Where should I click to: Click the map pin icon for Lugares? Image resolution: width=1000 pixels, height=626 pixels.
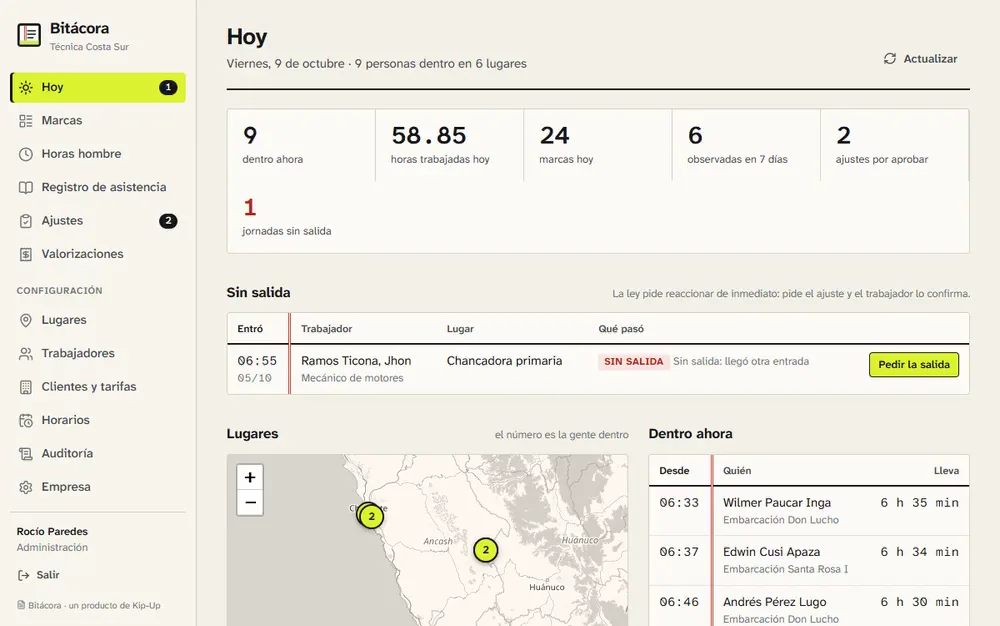point(26,320)
